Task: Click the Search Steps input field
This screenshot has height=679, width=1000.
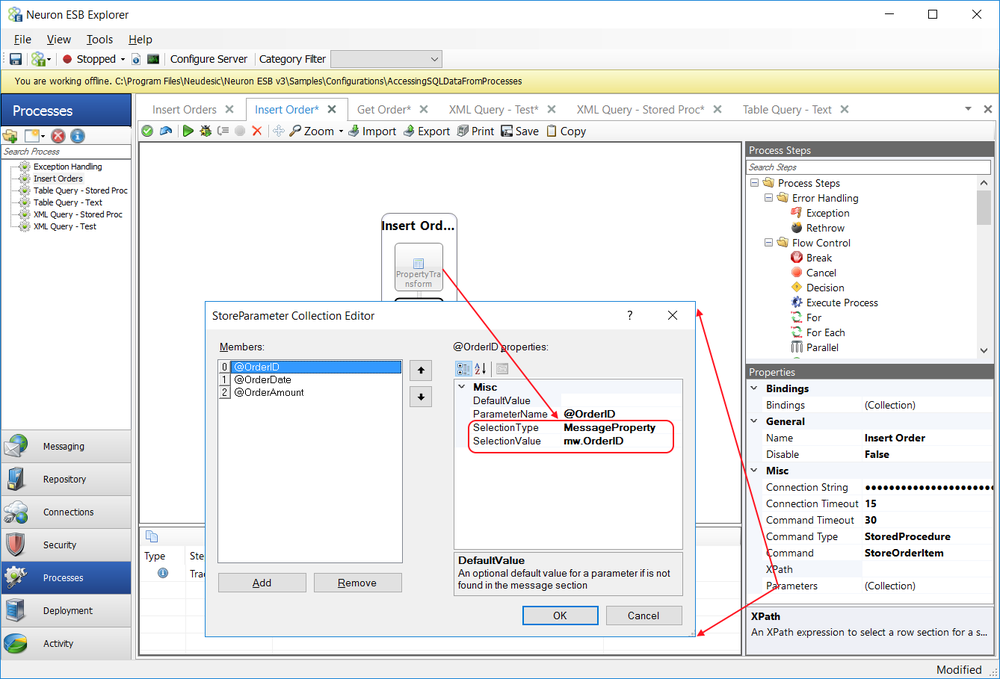Action: point(868,167)
